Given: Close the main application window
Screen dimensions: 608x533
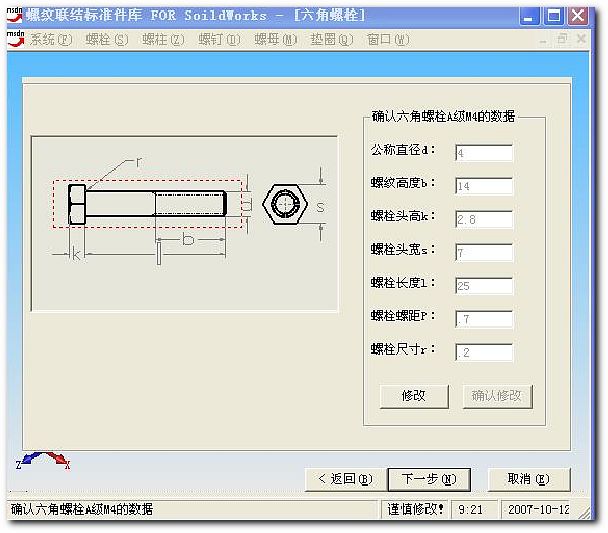Looking at the screenshot, I should (578, 16).
